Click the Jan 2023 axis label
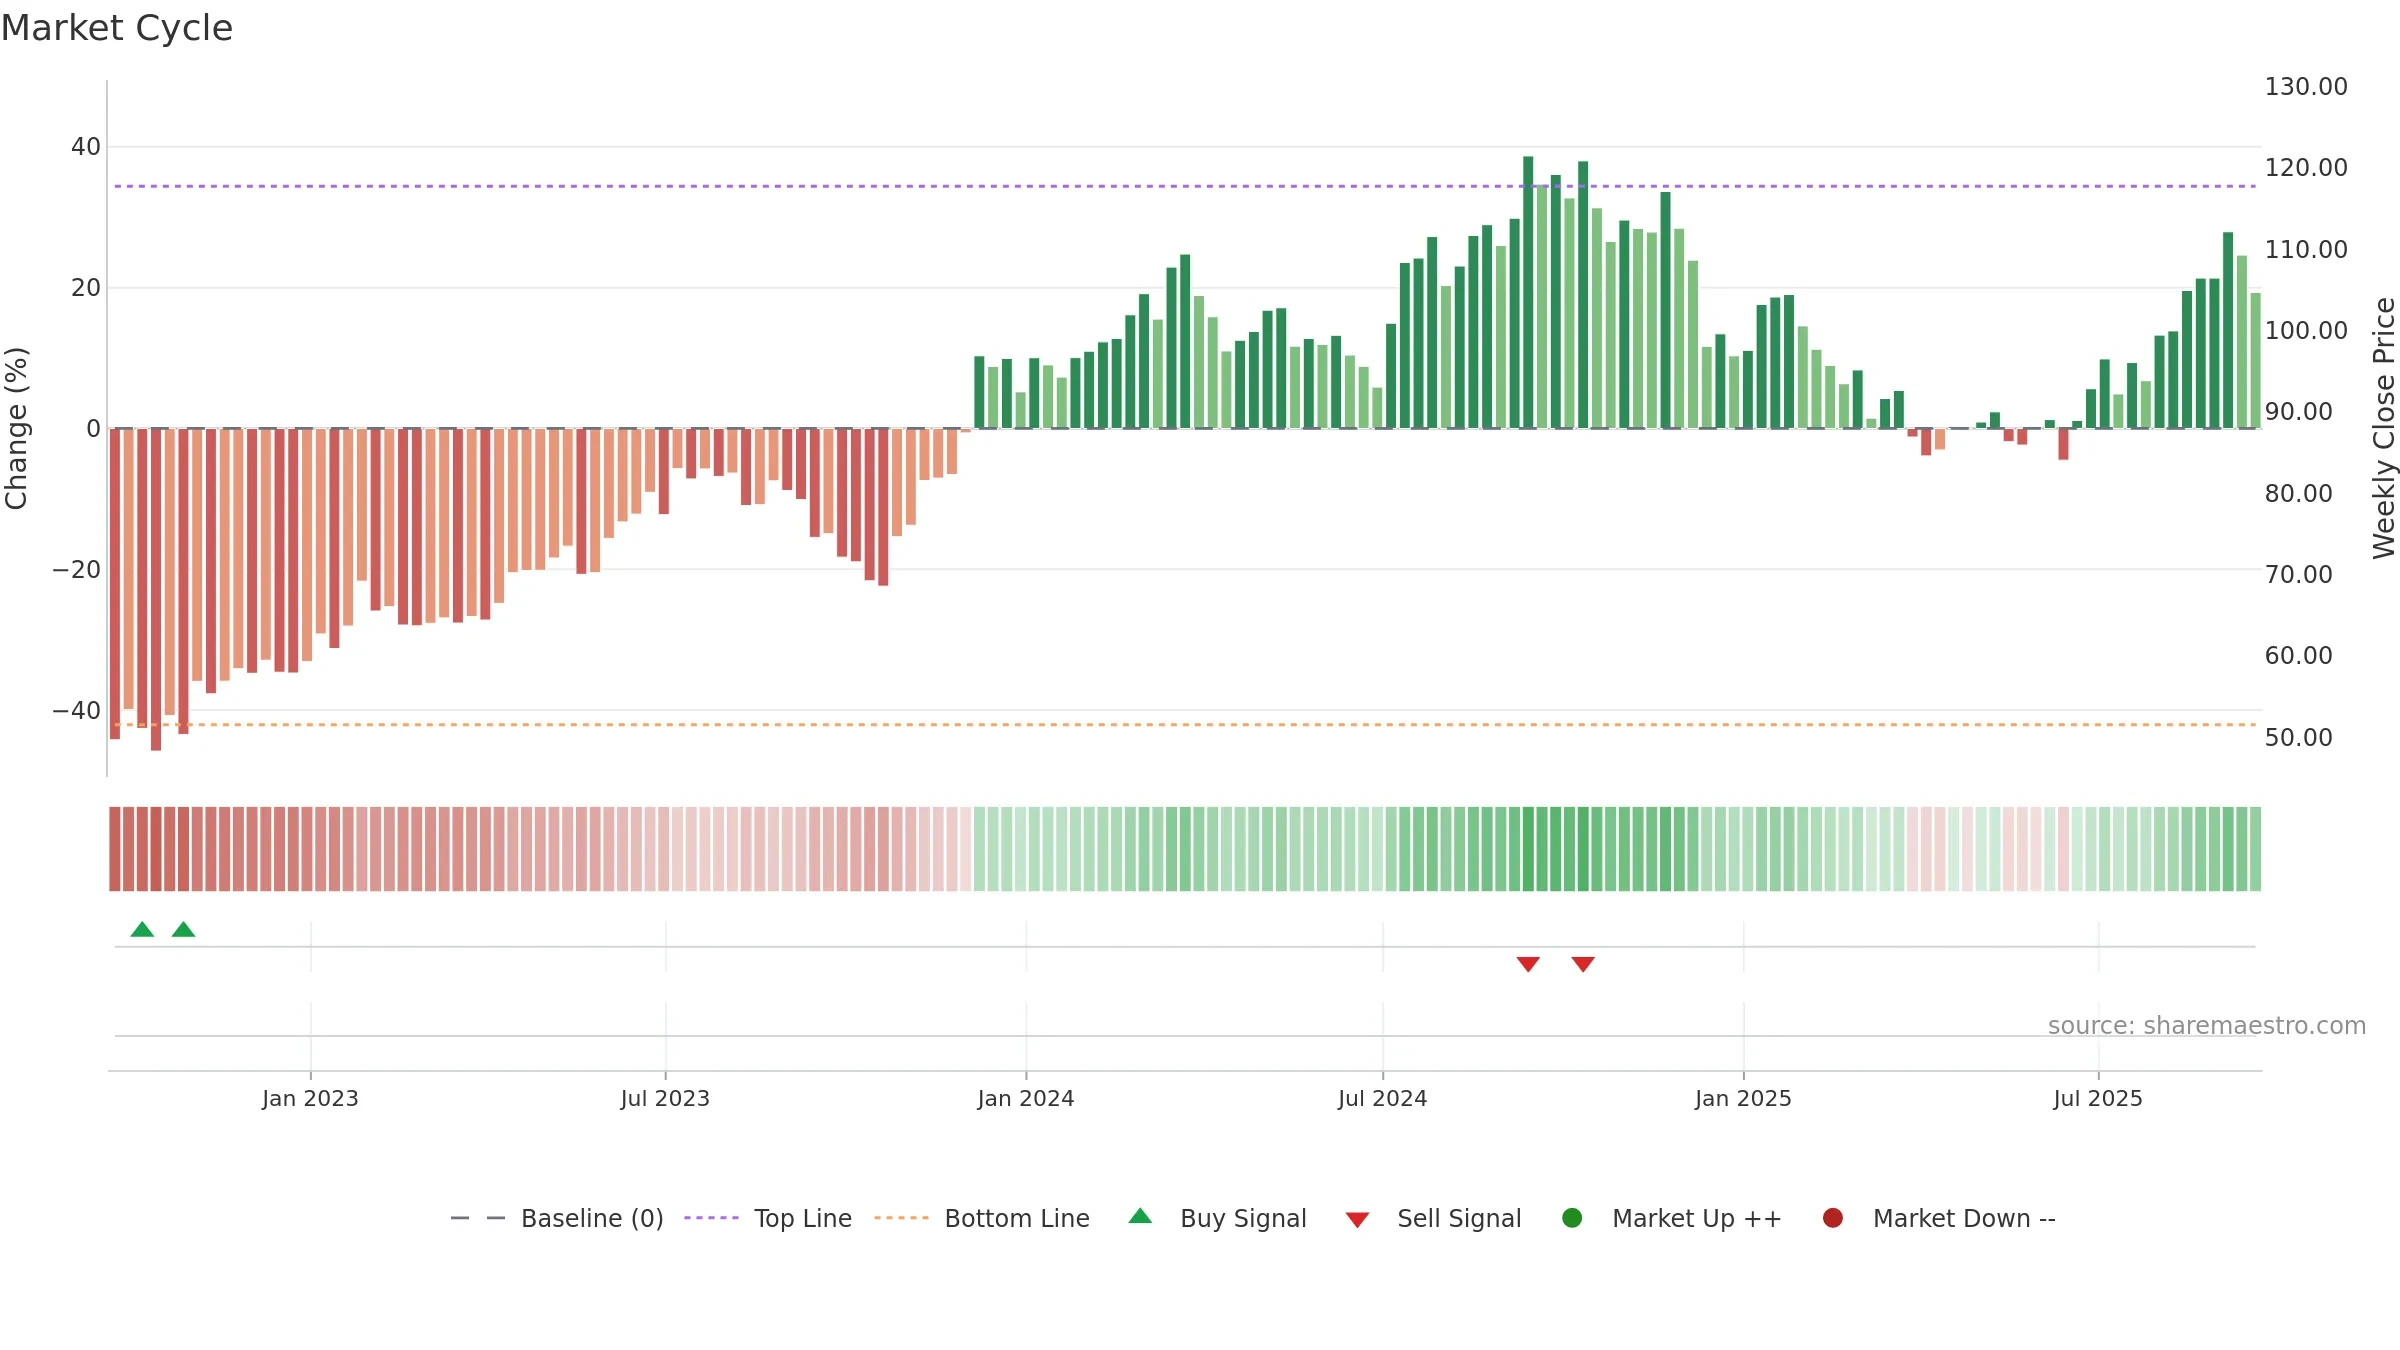Screen dimensions: 2400x1350 [310, 1099]
